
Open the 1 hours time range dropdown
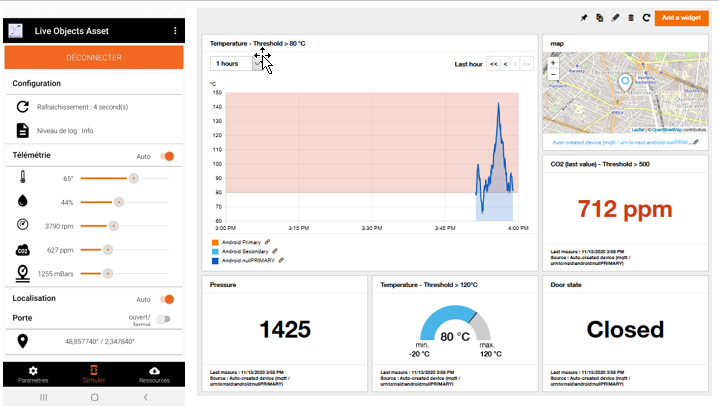(x=237, y=64)
